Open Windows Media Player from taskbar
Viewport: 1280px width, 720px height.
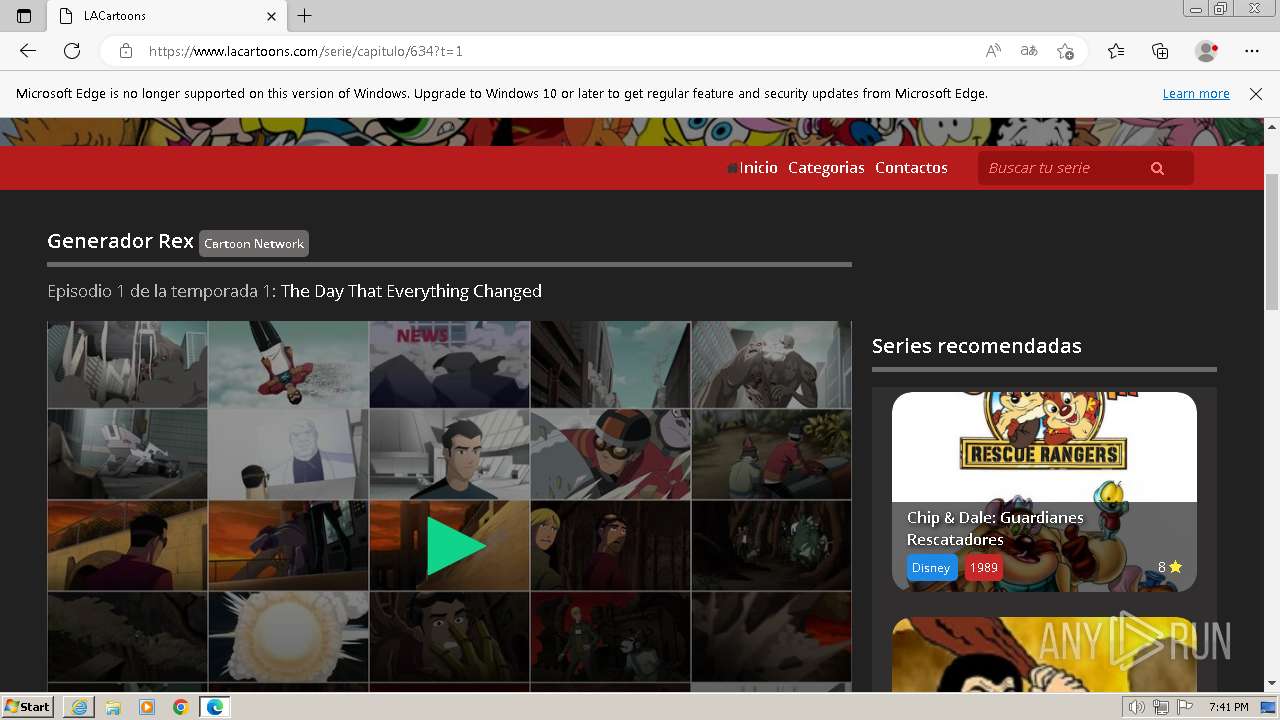[147, 707]
